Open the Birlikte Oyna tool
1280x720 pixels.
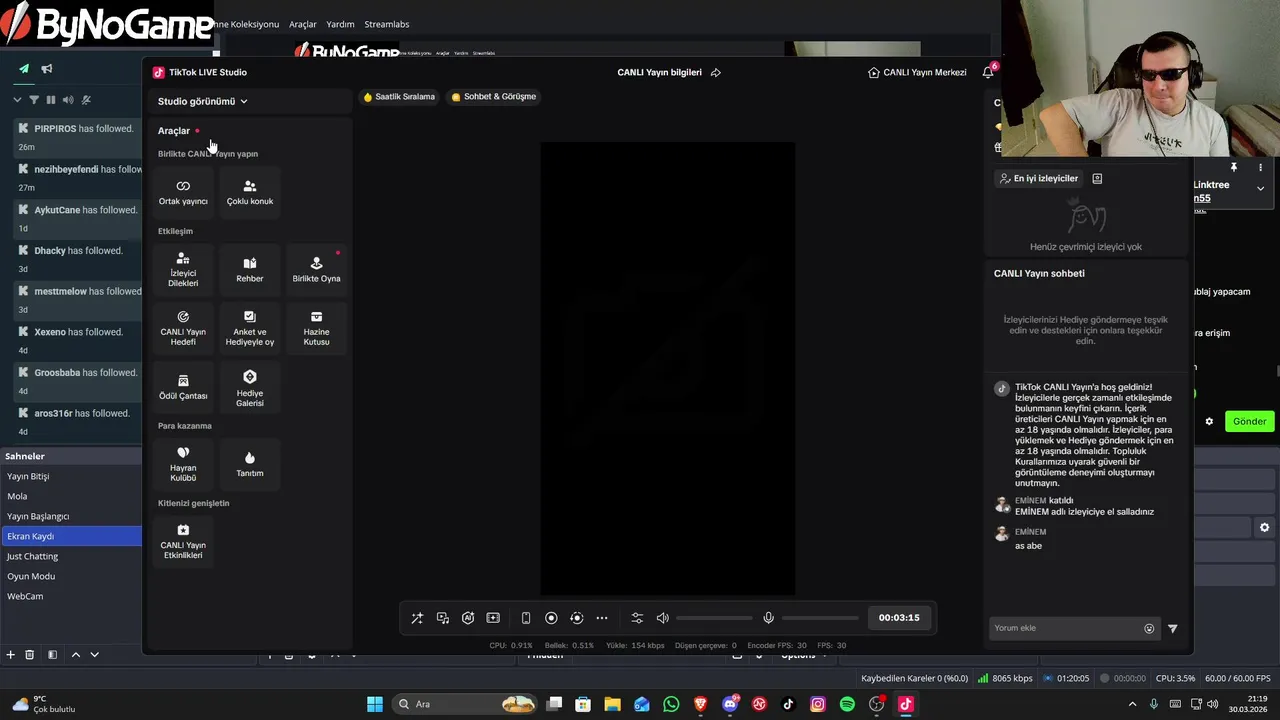pyautogui.click(x=316, y=270)
